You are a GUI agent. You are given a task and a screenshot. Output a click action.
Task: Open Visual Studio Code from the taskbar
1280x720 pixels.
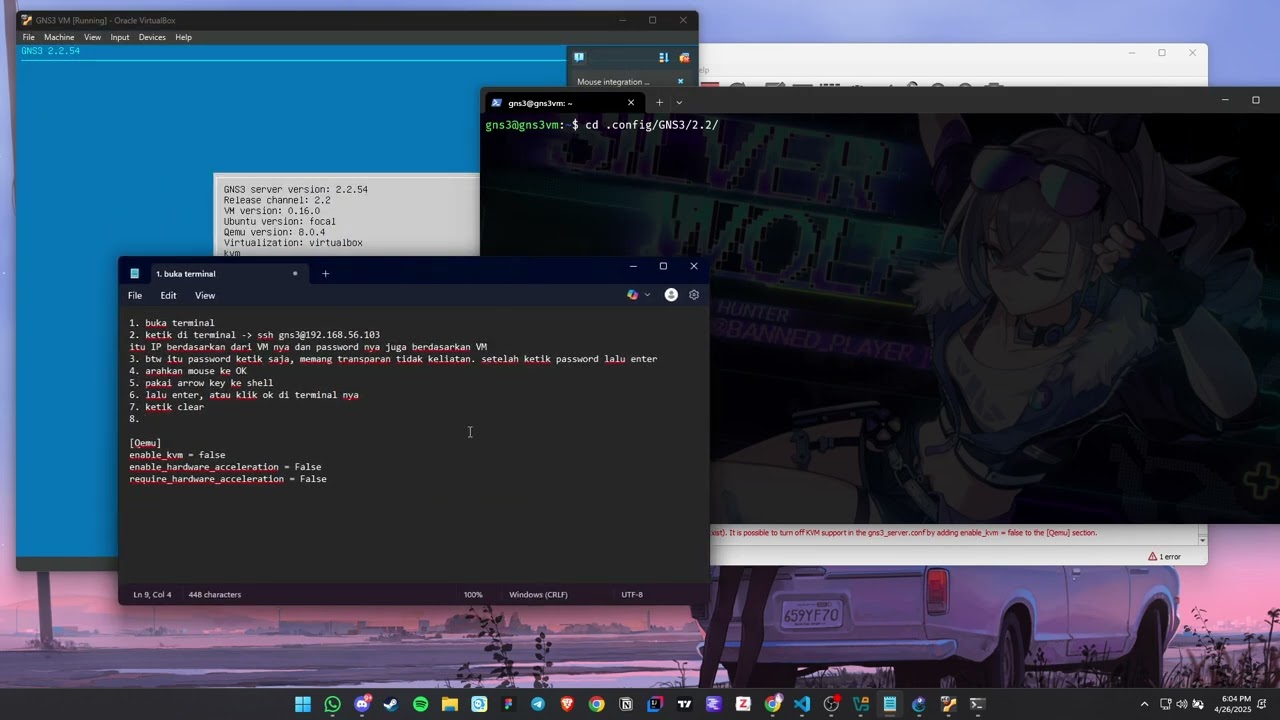click(802, 704)
